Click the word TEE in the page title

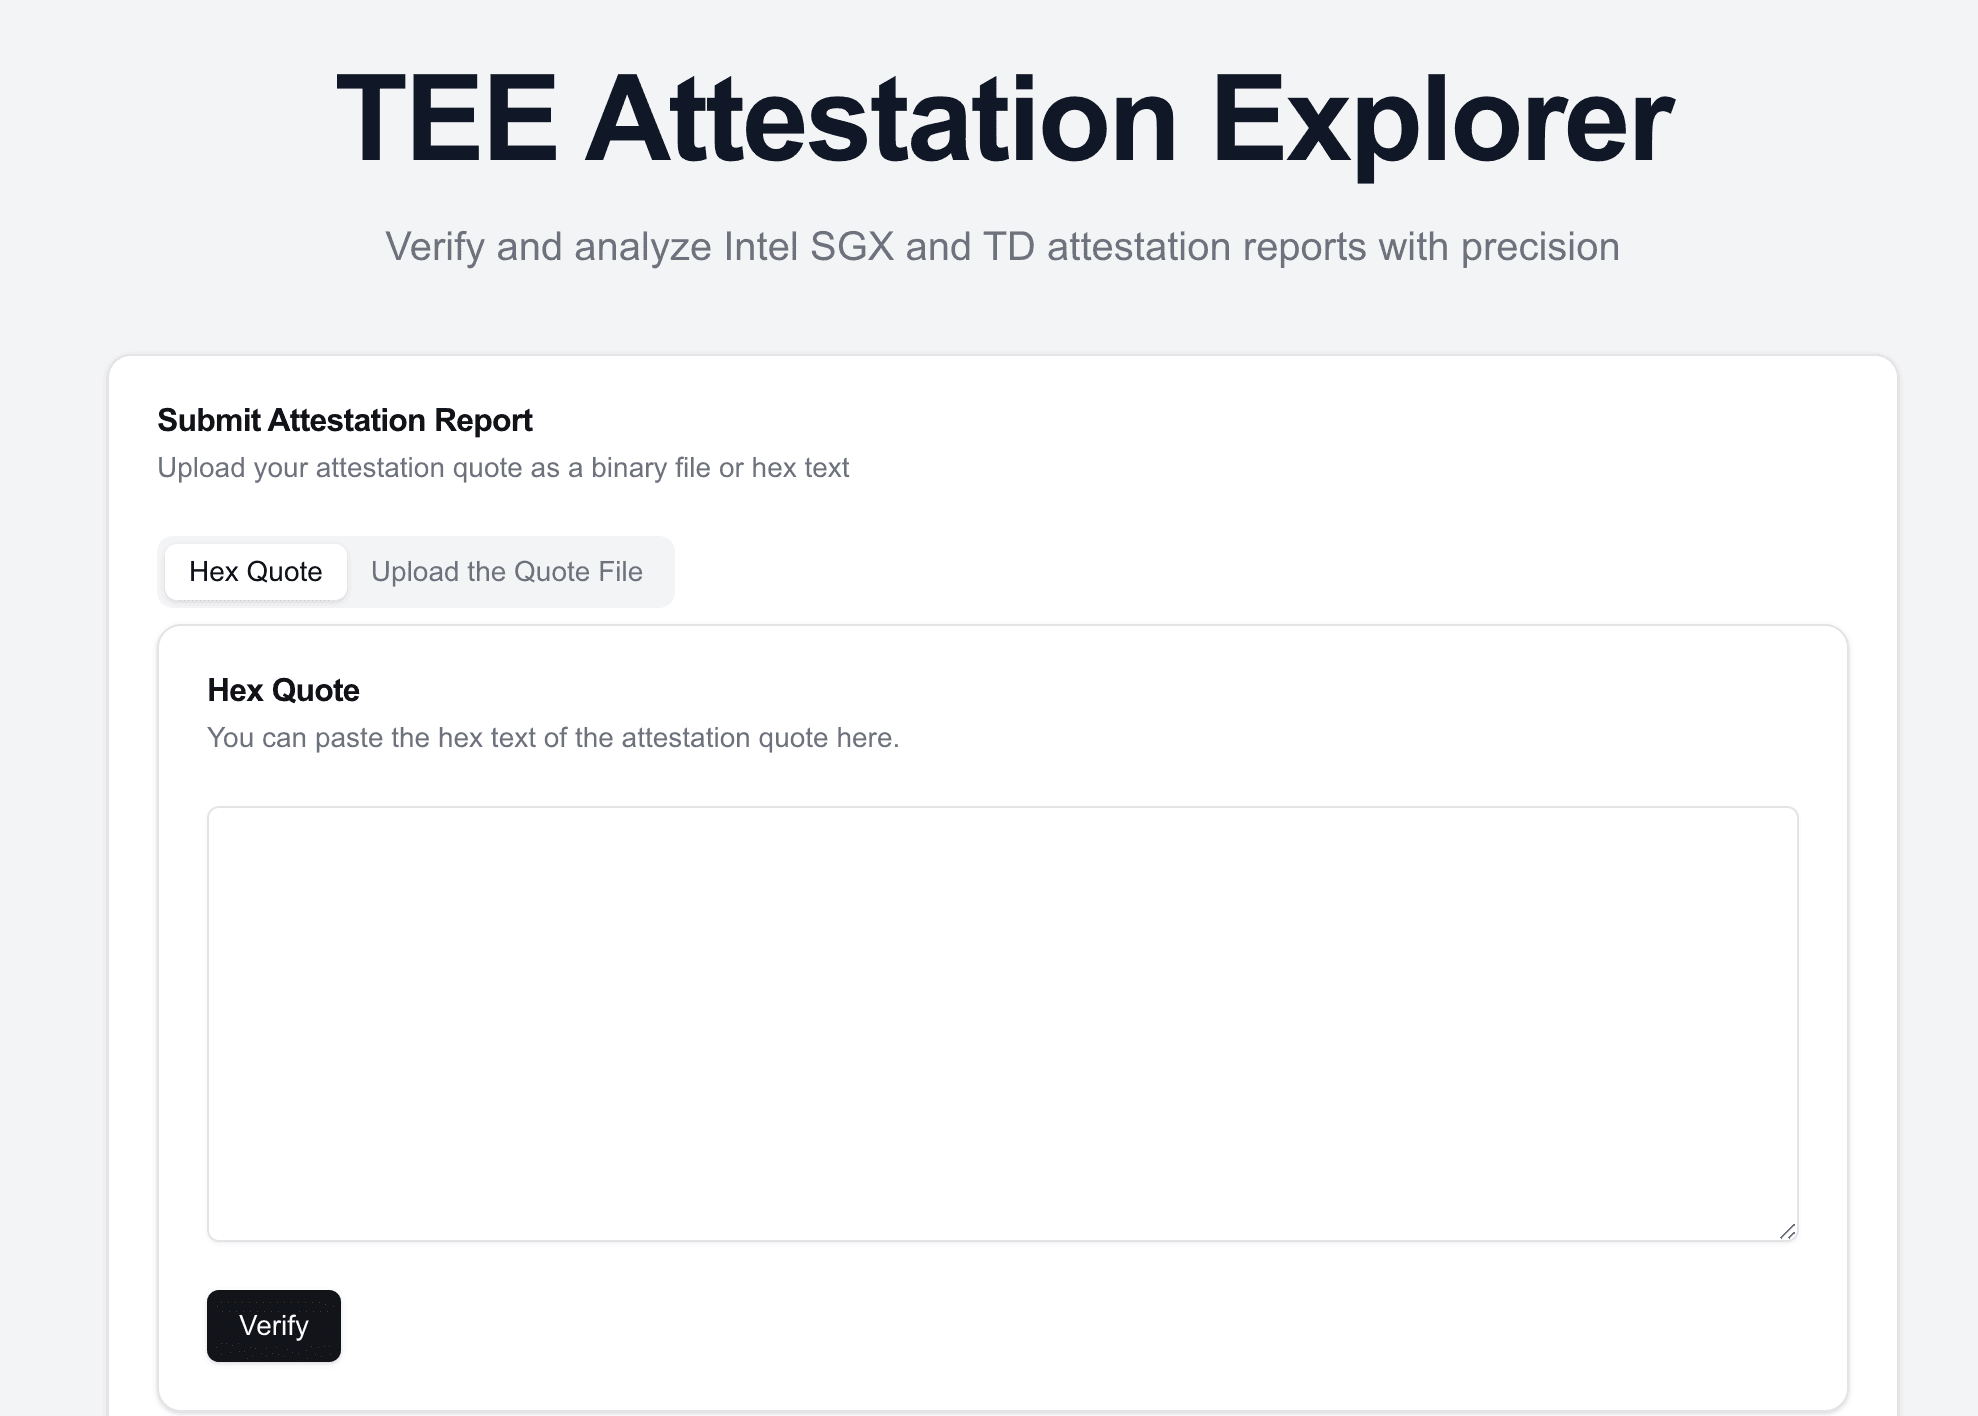pos(446,120)
